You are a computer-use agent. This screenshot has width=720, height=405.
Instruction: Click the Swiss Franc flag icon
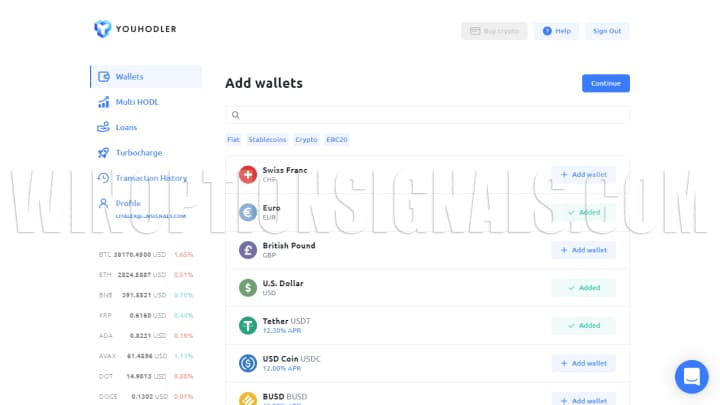pyautogui.click(x=247, y=175)
